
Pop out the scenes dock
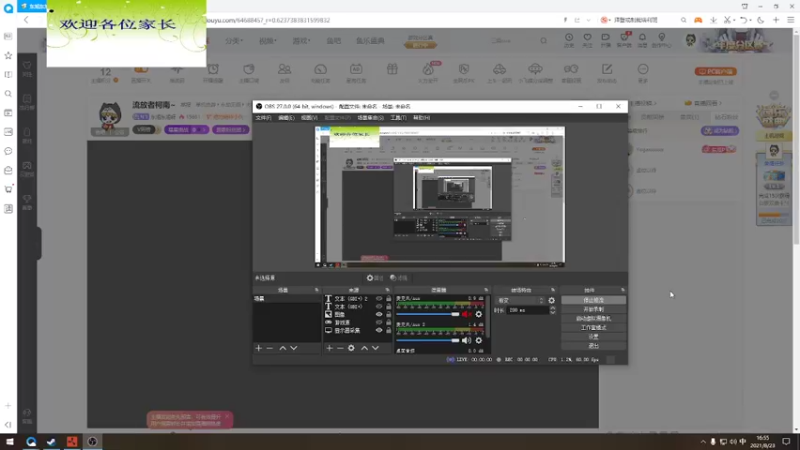click(x=316, y=290)
